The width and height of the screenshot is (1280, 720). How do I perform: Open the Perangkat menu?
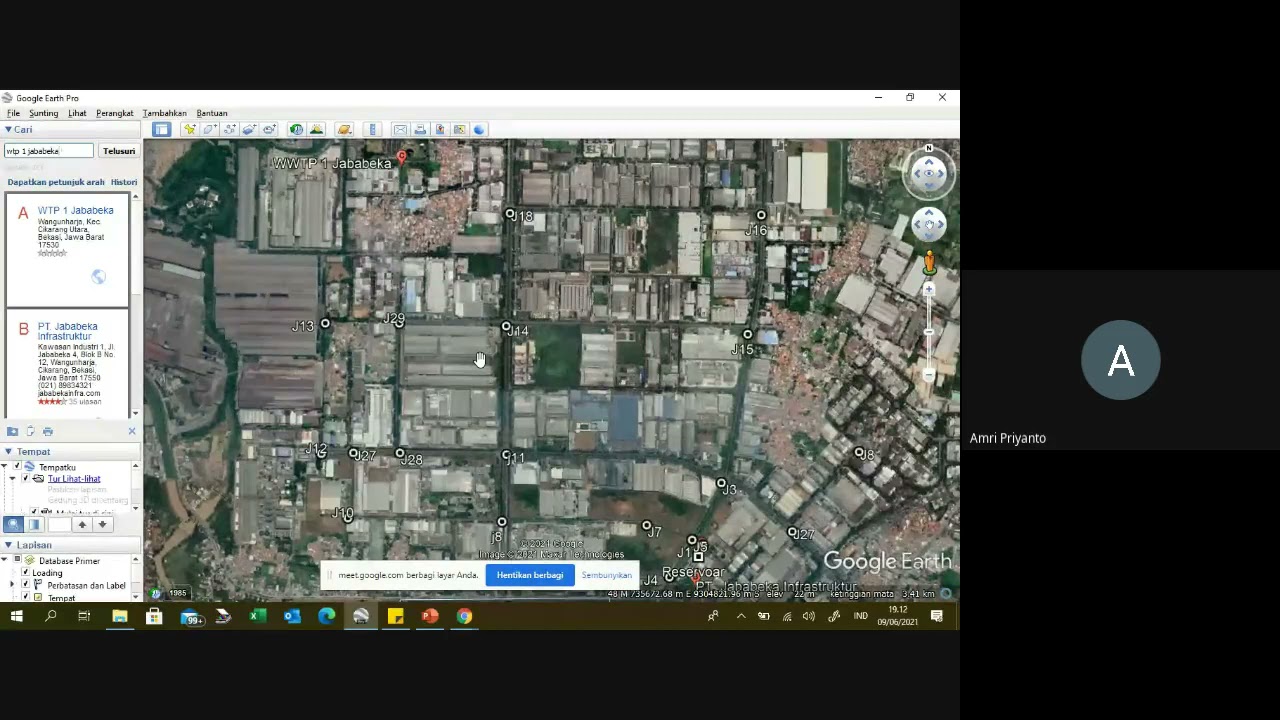pos(115,113)
